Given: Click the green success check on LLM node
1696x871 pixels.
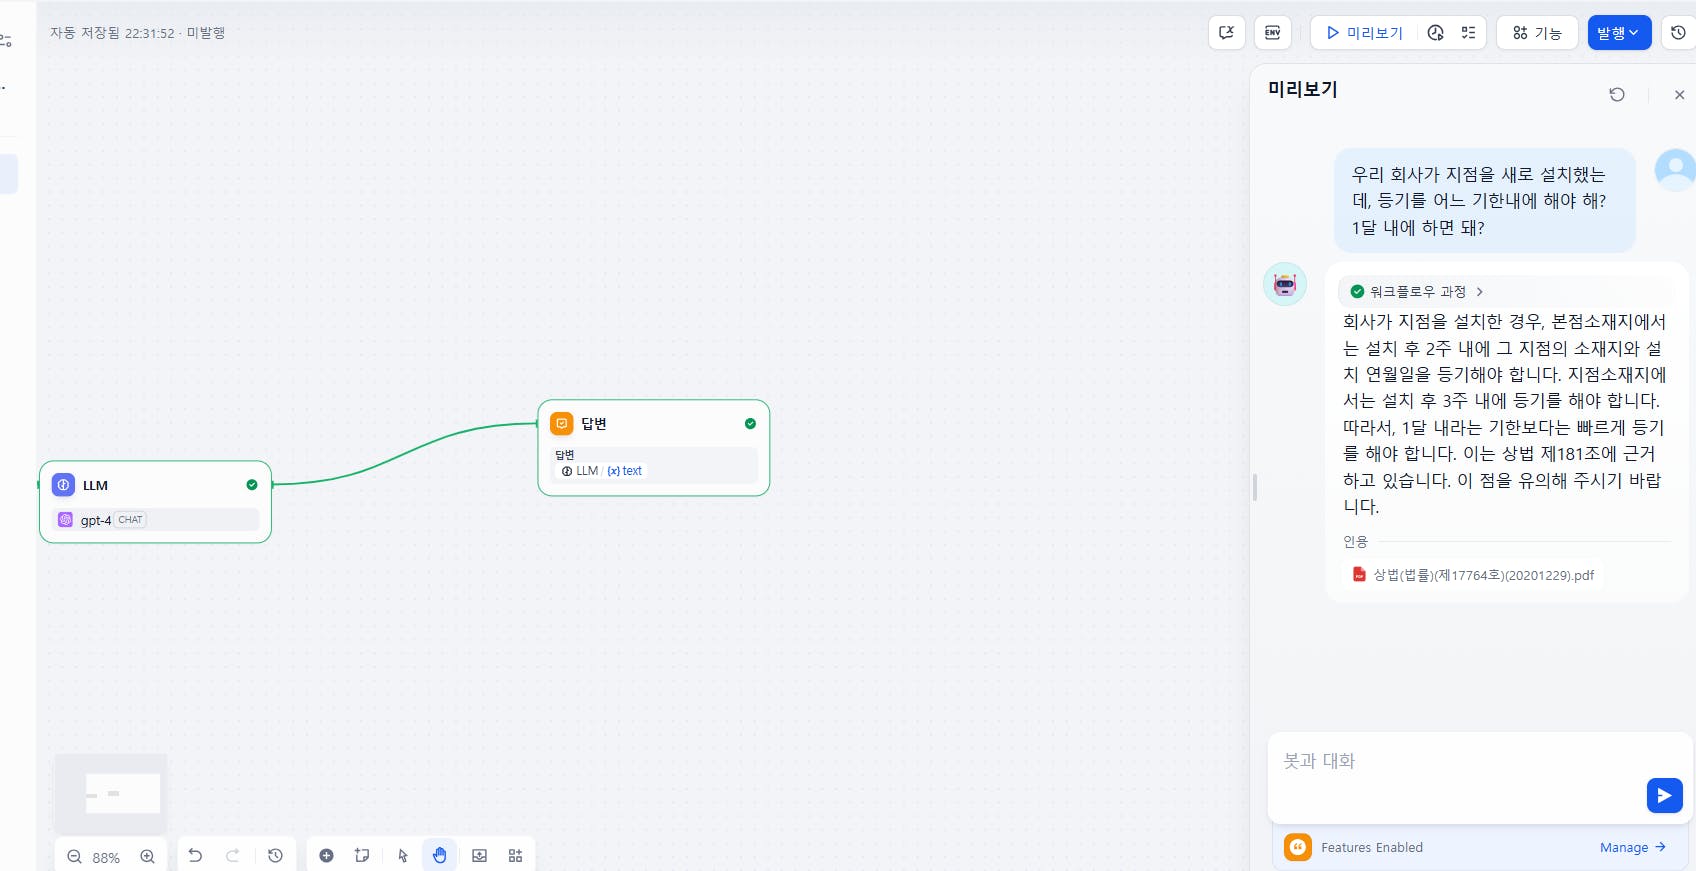Looking at the screenshot, I should point(252,485).
